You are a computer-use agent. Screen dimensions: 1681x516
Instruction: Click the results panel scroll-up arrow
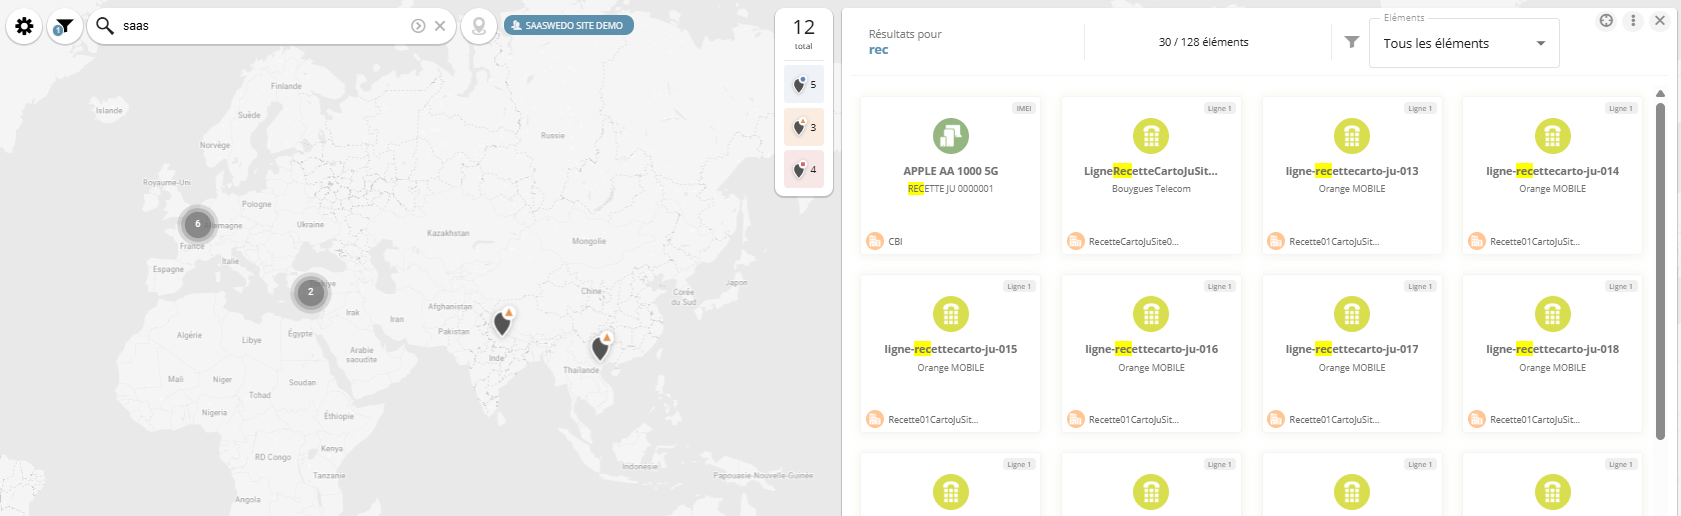(x=1660, y=94)
